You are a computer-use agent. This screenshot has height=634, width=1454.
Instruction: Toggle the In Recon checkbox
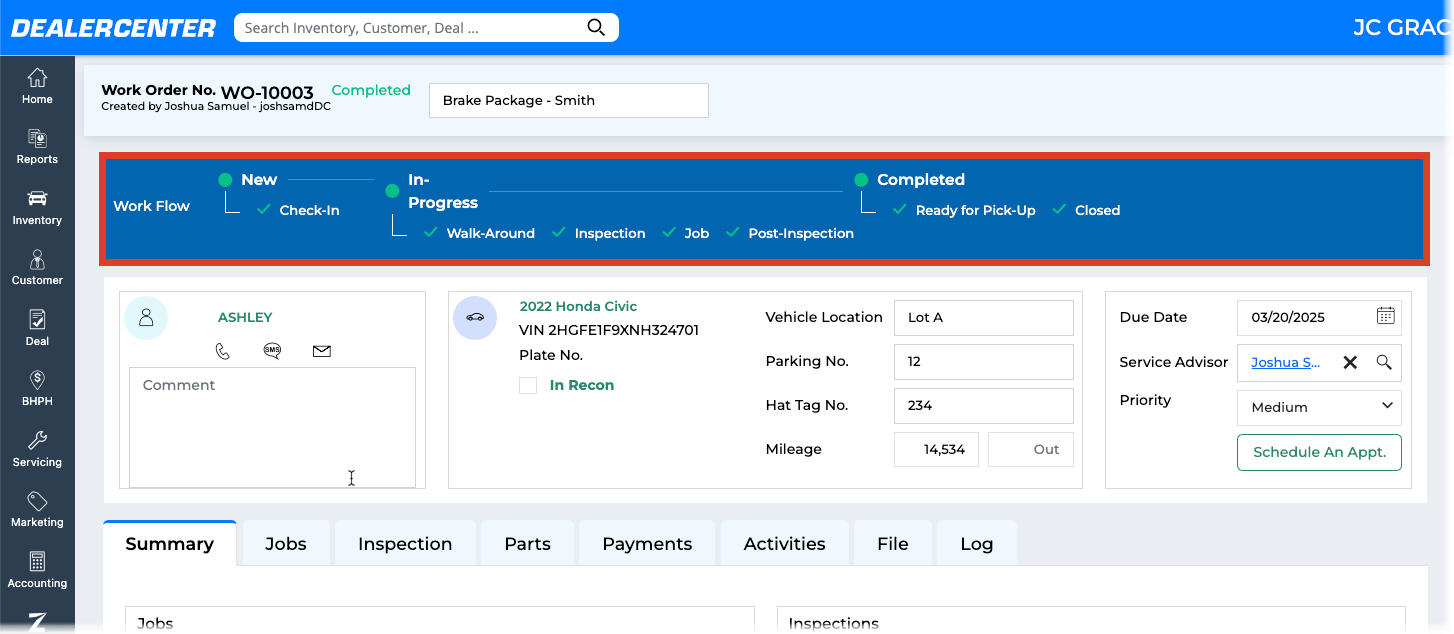(528, 385)
